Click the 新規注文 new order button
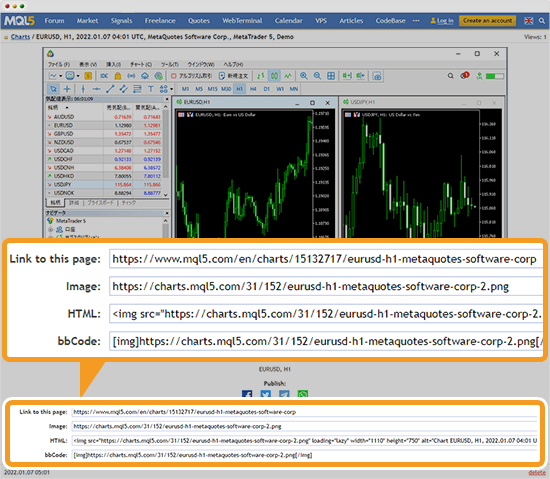 point(233,76)
